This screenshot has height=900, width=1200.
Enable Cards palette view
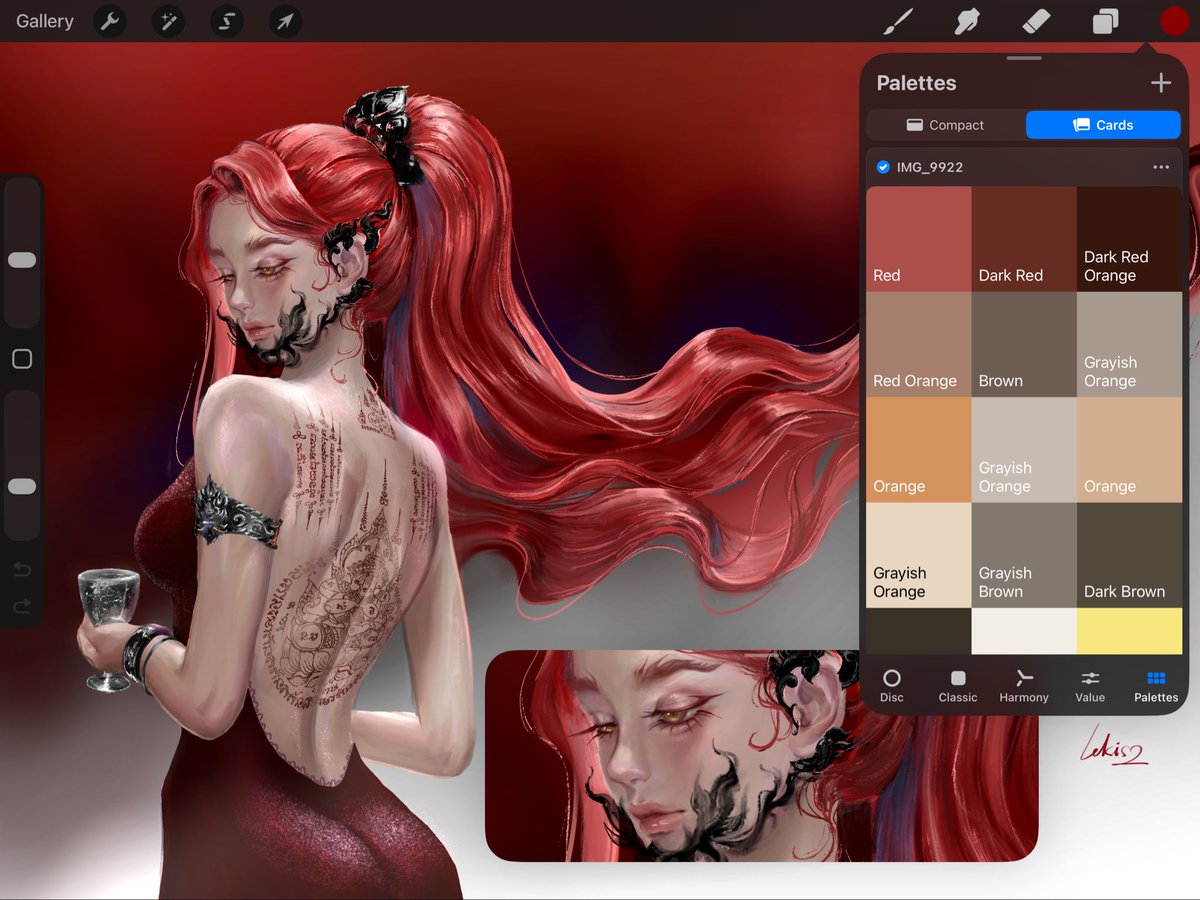coord(1103,124)
